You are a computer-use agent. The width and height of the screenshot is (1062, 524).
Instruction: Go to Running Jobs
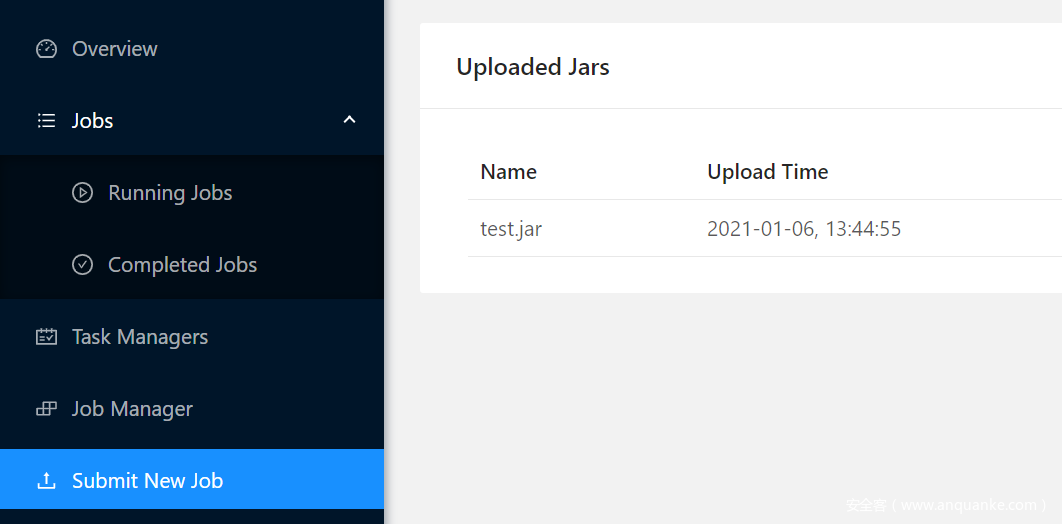pyautogui.click(x=192, y=193)
